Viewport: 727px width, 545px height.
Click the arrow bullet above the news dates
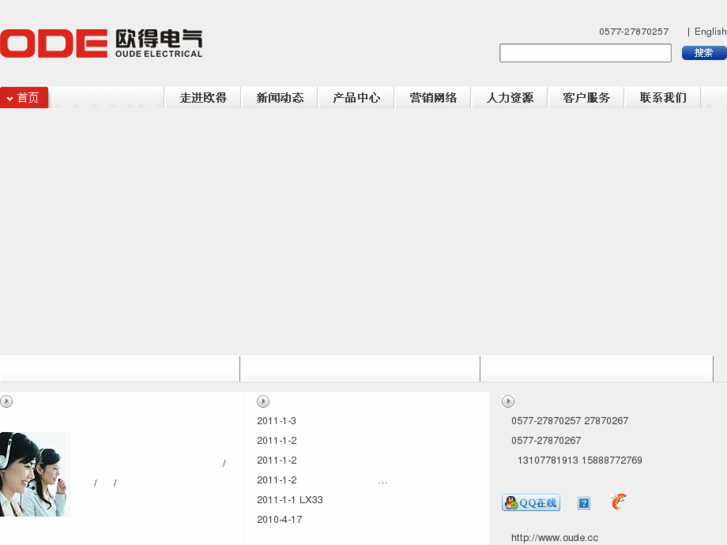click(263, 401)
